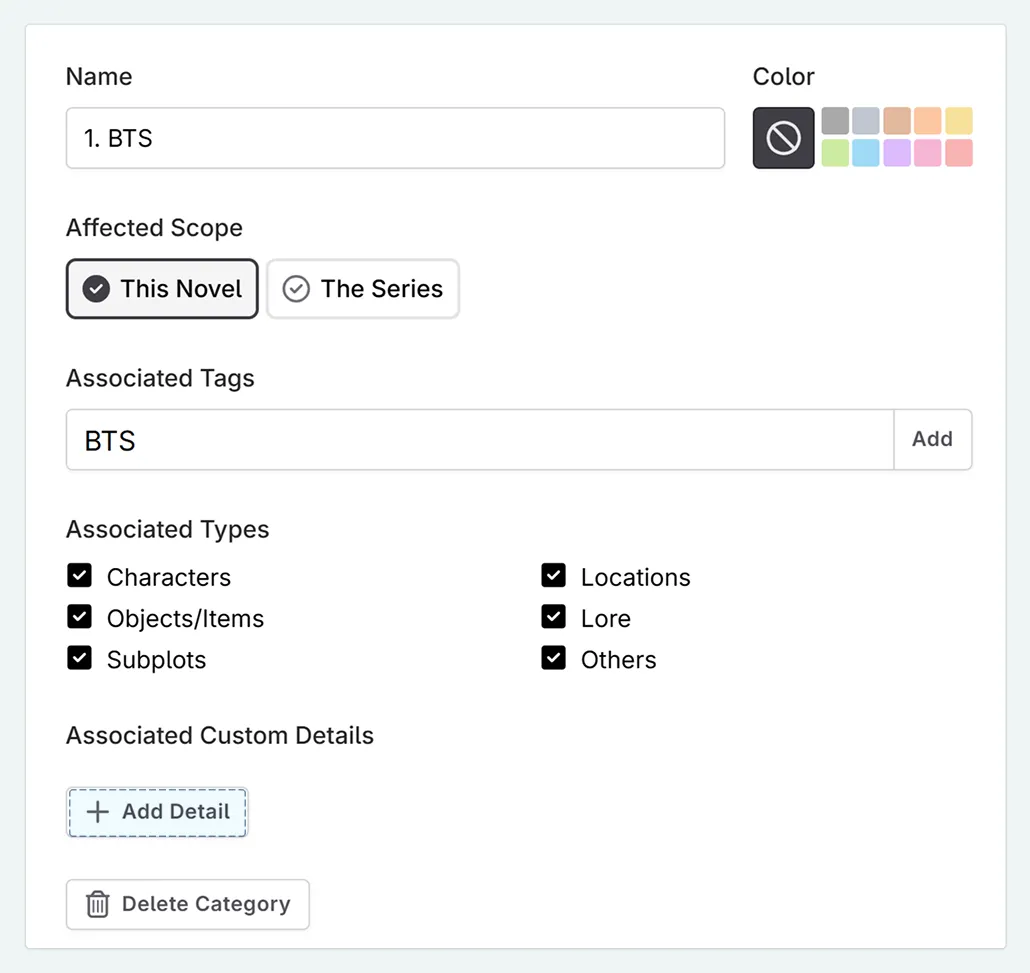Image resolution: width=1030 pixels, height=973 pixels.
Task: Uncheck the Locations checkbox
Action: pyautogui.click(x=554, y=576)
